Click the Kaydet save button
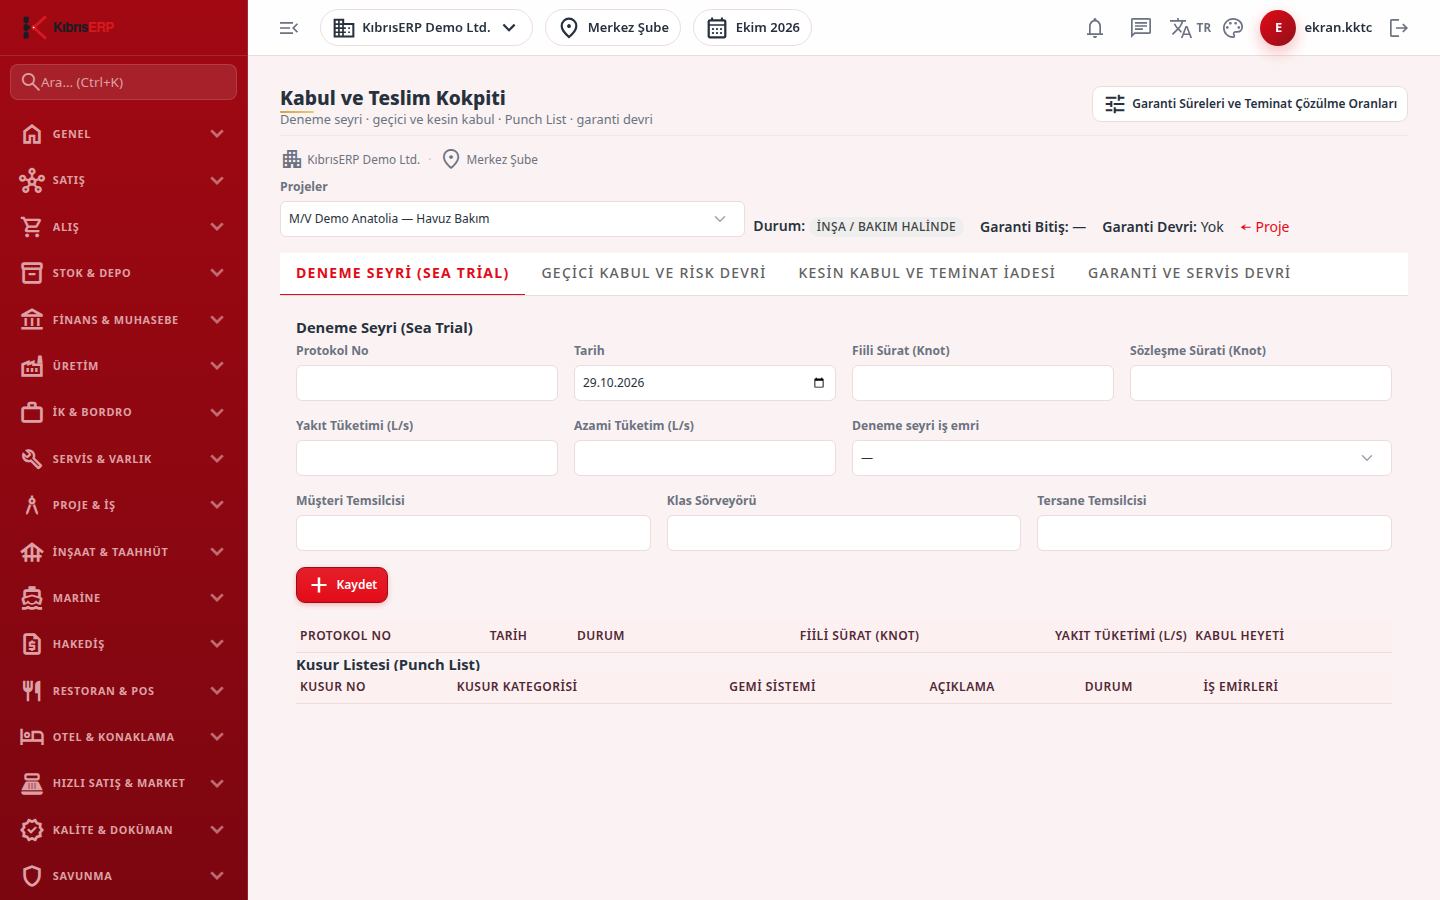The image size is (1440, 900). point(342,585)
